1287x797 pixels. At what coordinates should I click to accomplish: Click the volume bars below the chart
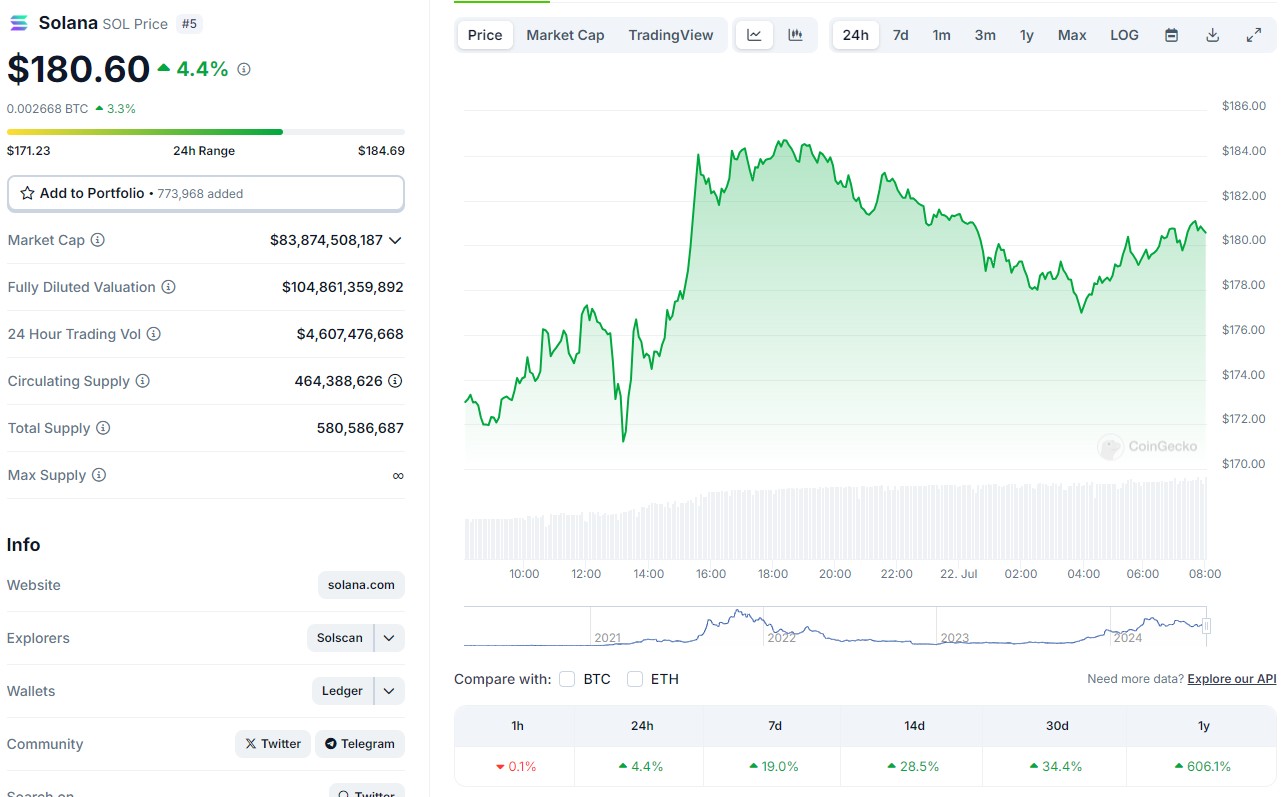pyautogui.click(x=835, y=518)
